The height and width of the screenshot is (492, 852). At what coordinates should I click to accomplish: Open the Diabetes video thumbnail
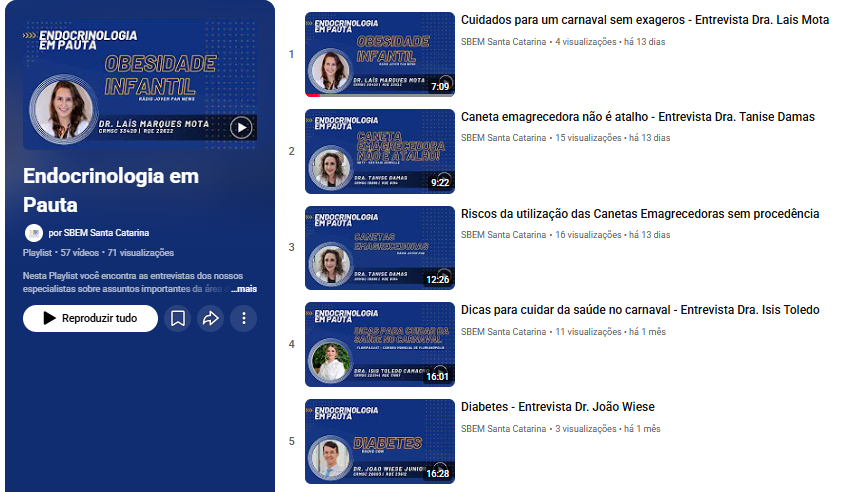379,441
